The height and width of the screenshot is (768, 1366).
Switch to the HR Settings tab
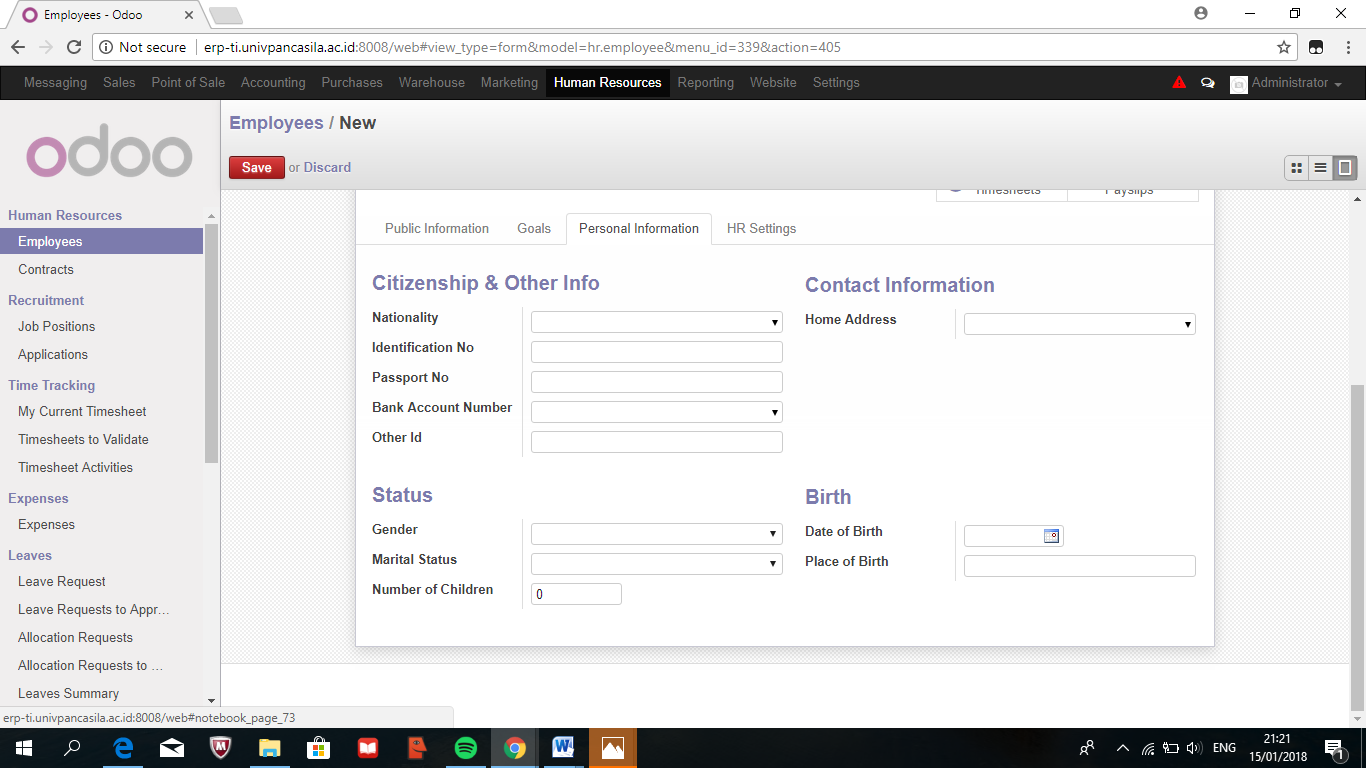point(761,228)
